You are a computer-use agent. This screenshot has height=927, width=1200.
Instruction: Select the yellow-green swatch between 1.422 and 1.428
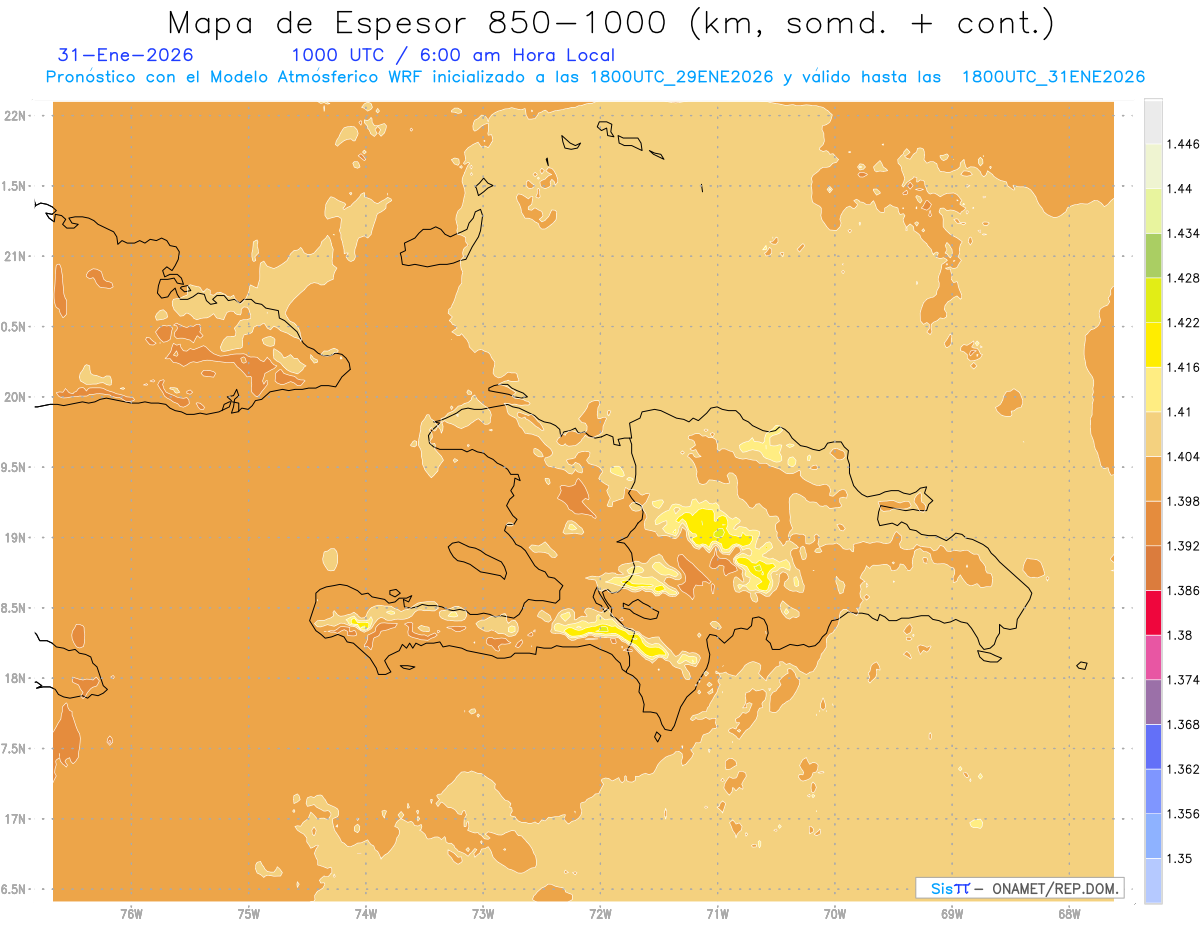tap(1153, 300)
